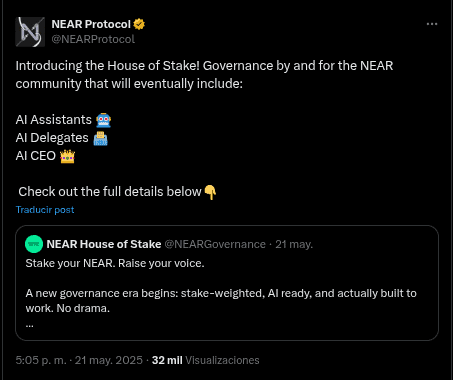The height and width of the screenshot is (380, 453).
Task: Click the robot emoji after AI Assistants
Action: (x=103, y=120)
